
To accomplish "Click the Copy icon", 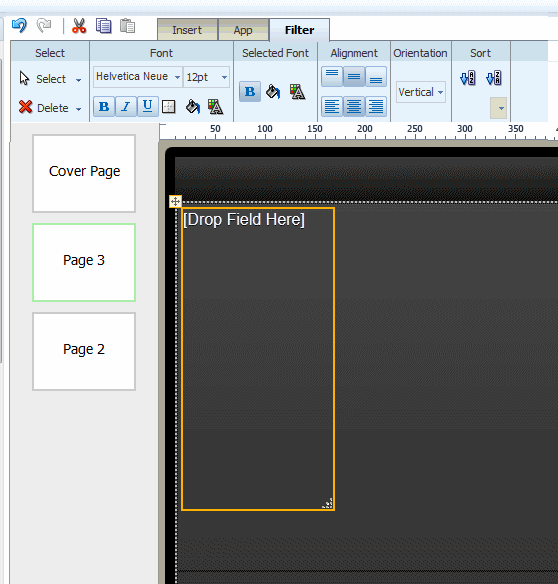I will (103, 26).
